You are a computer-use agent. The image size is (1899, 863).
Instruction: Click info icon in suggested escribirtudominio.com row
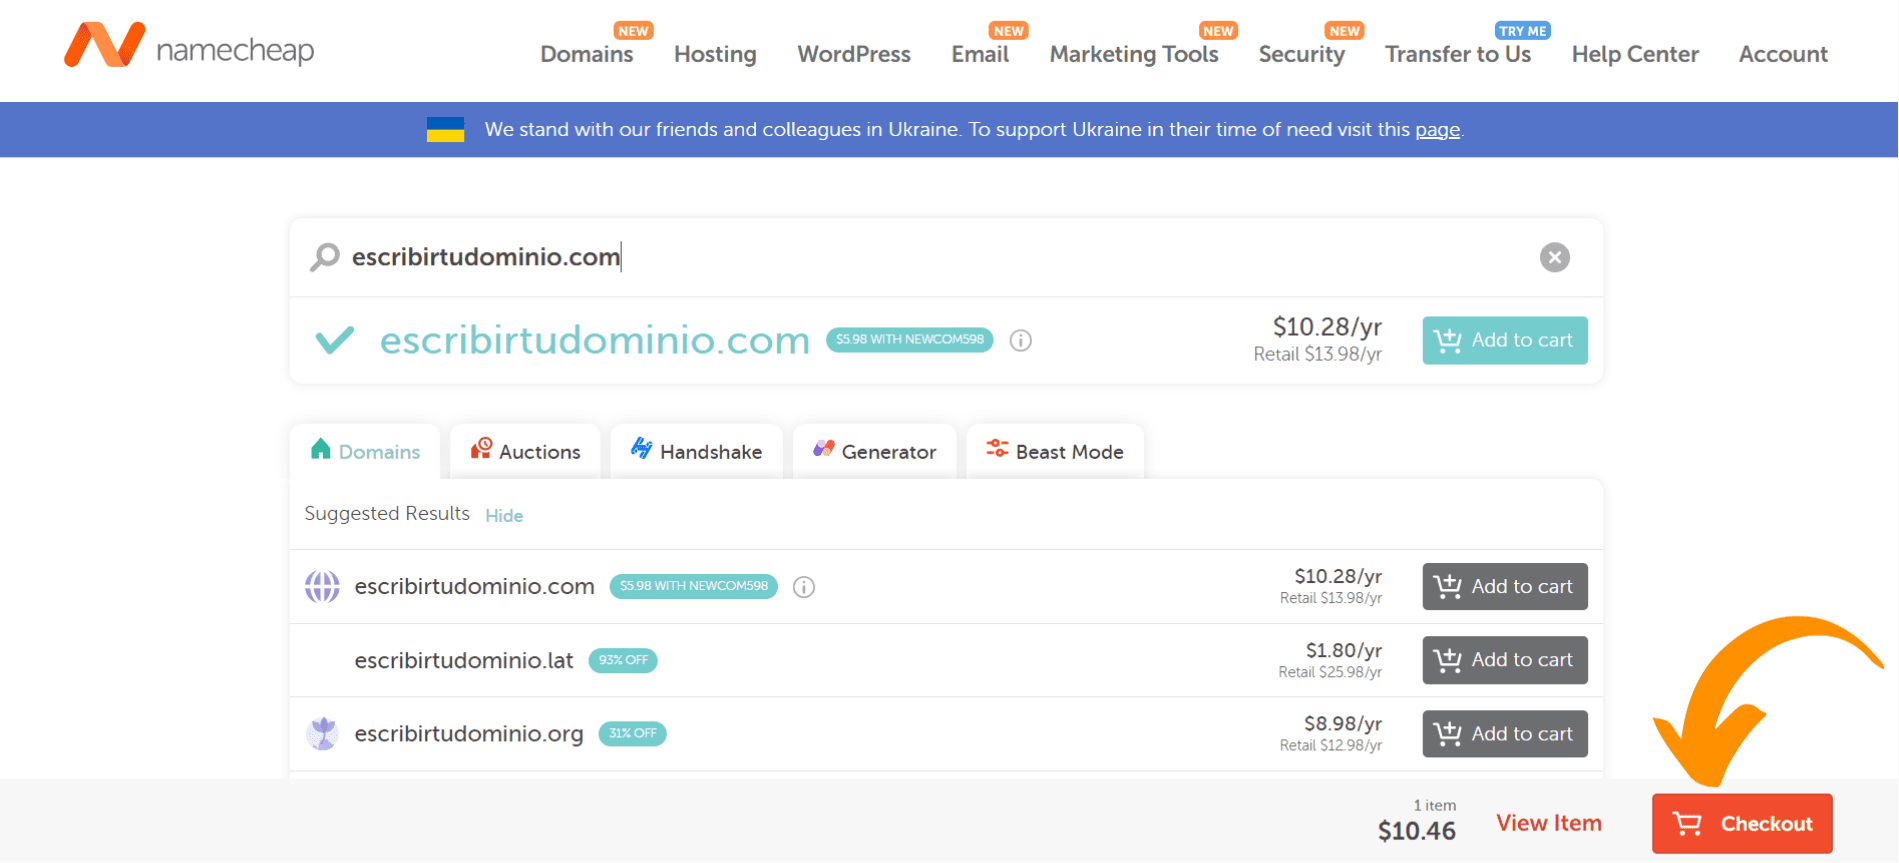click(x=804, y=587)
